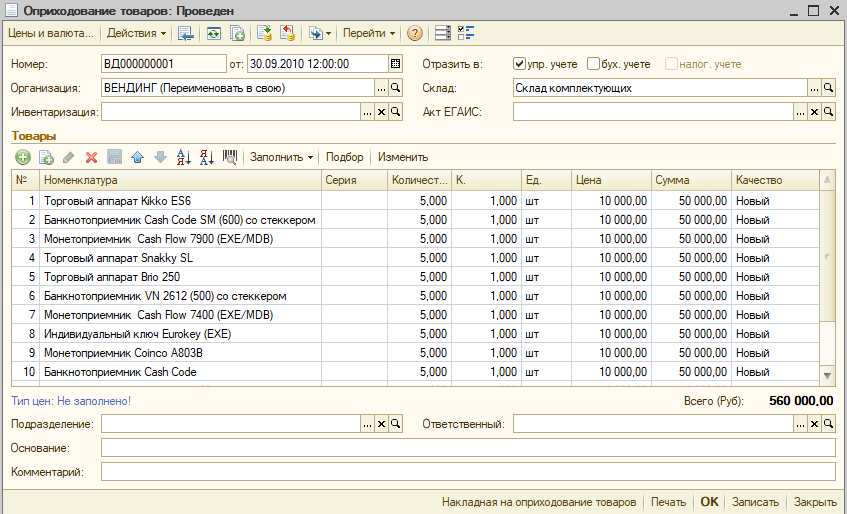
Task: Select row Торговый аппарат Snakky SL
Action: (415, 258)
